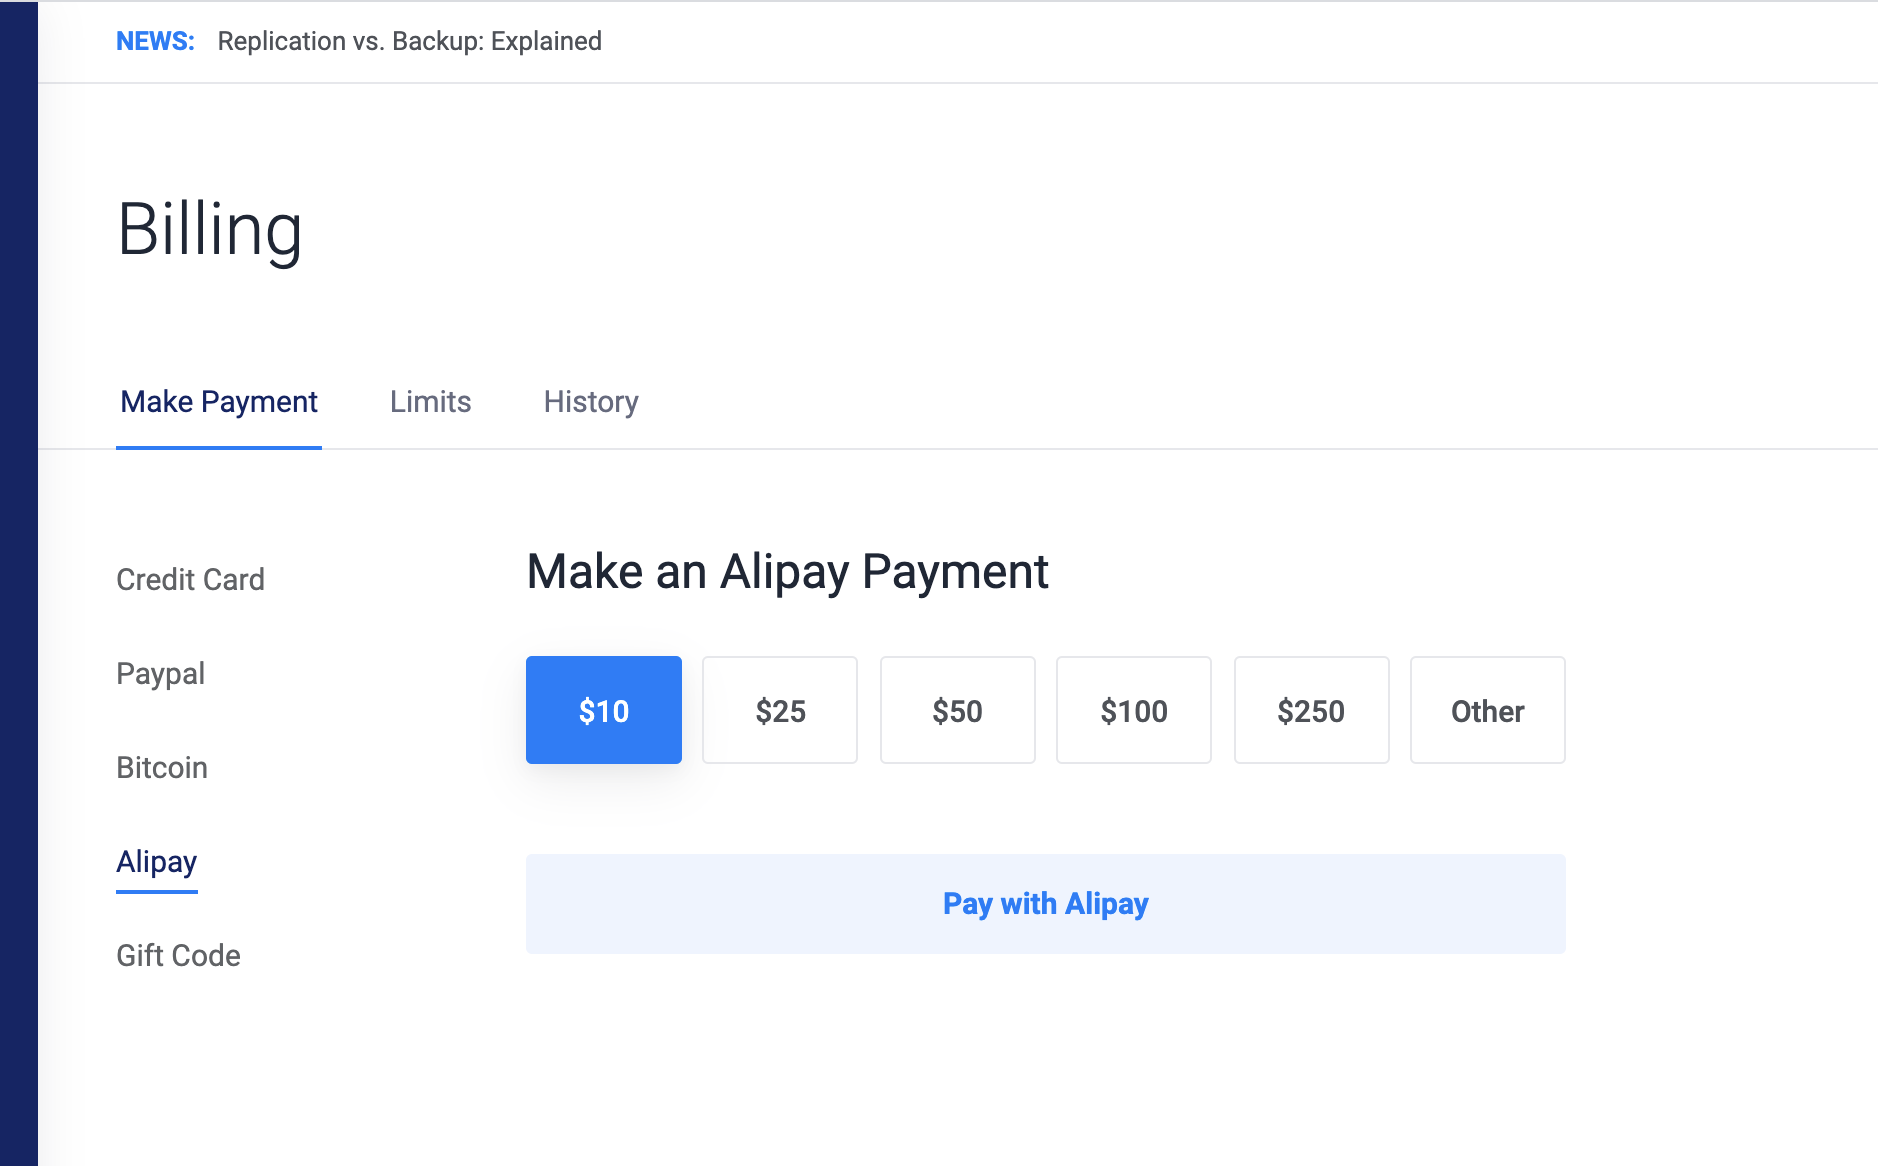Click the blue NEWS label
The height and width of the screenshot is (1166, 1878).
tap(155, 41)
